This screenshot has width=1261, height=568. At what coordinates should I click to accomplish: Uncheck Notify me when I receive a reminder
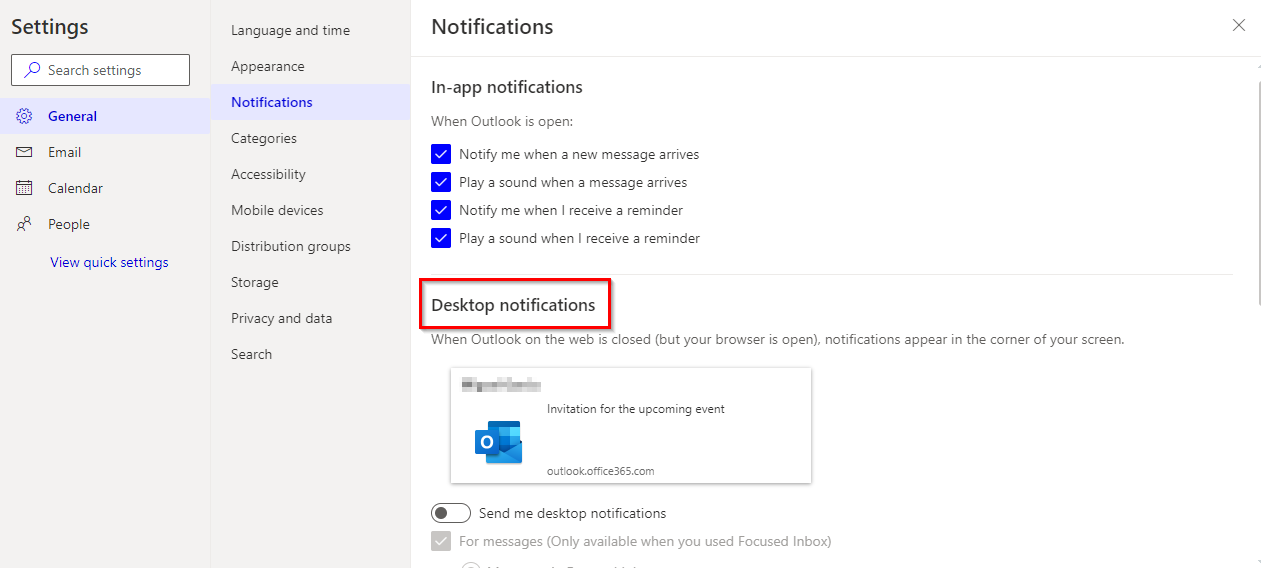point(441,210)
